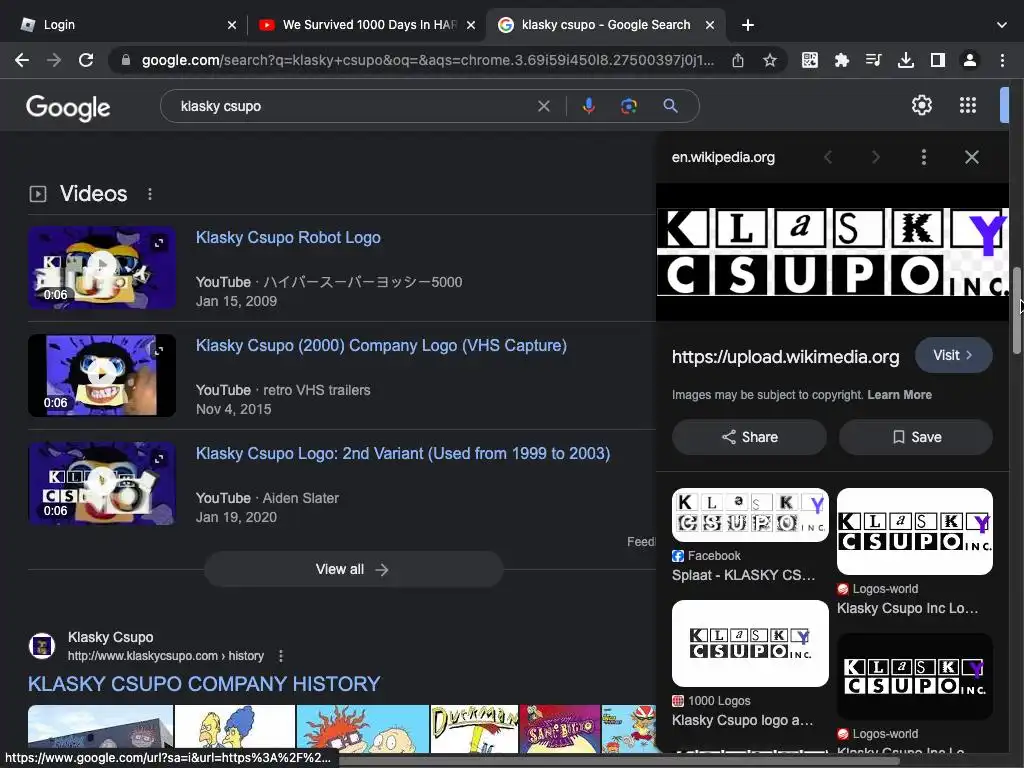
Task: Click the Google logo
Action: point(68,108)
